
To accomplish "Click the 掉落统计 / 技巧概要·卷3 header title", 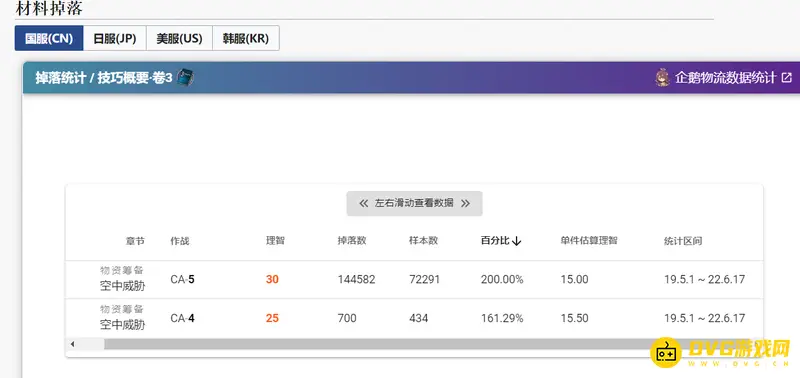I will (x=104, y=78).
